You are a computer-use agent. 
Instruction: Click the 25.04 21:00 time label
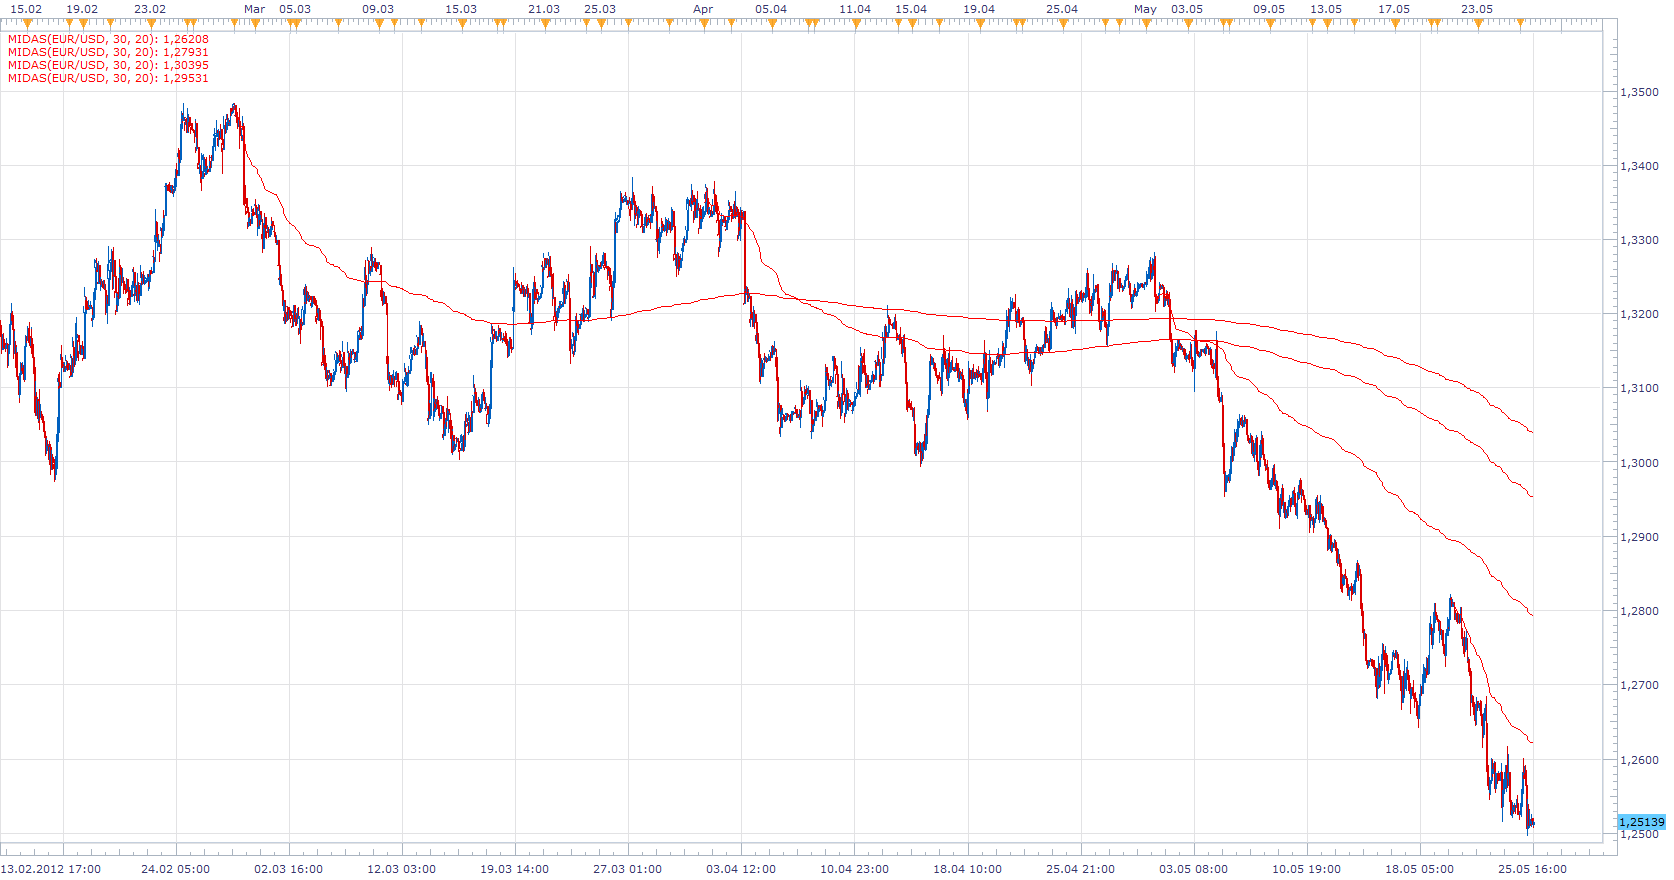click(x=1080, y=869)
